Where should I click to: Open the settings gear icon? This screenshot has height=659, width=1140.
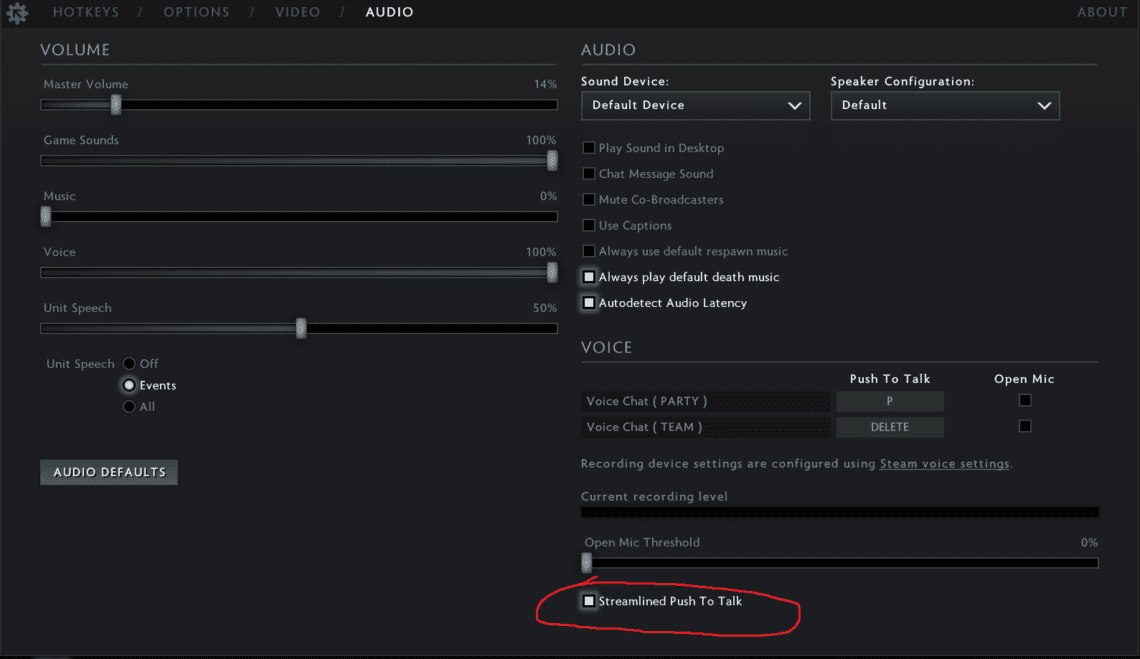[x=17, y=12]
